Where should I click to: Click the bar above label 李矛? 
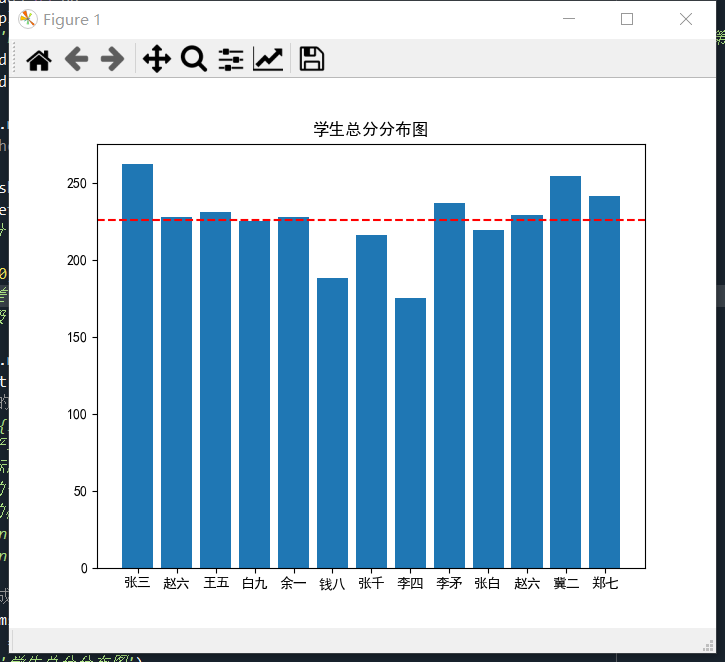(449, 385)
